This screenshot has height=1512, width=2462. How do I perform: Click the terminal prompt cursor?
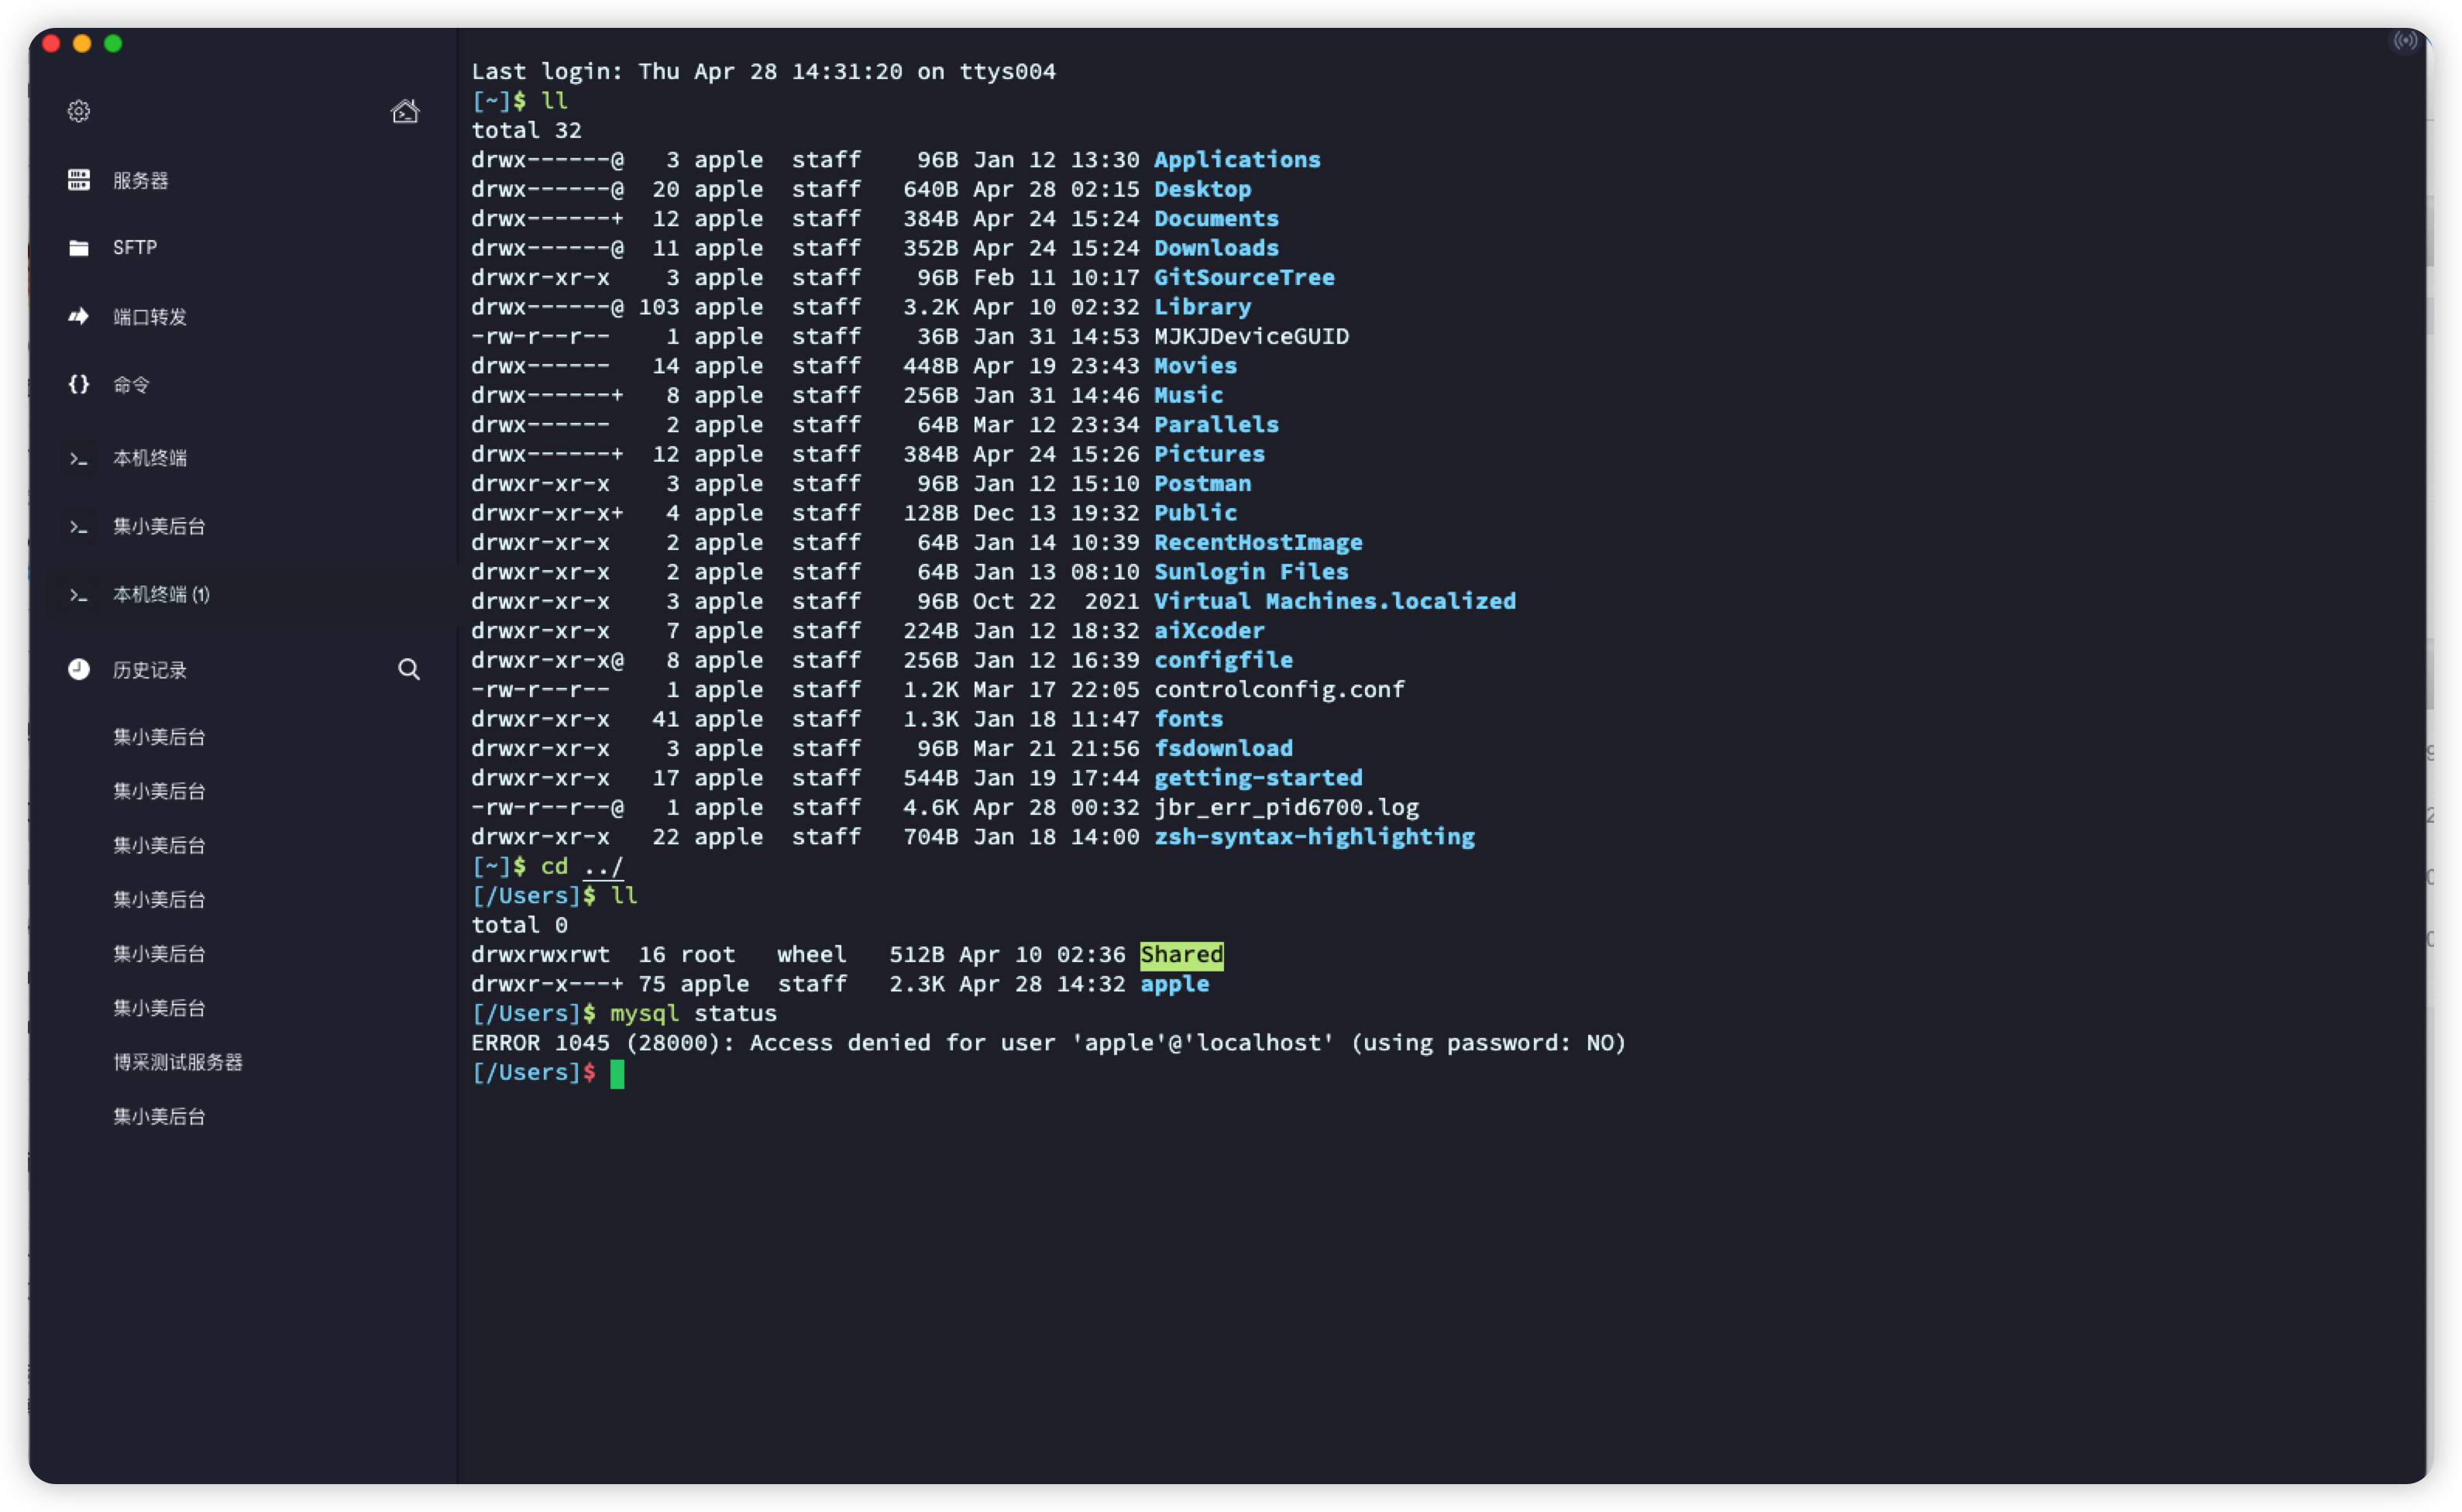tap(617, 1073)
